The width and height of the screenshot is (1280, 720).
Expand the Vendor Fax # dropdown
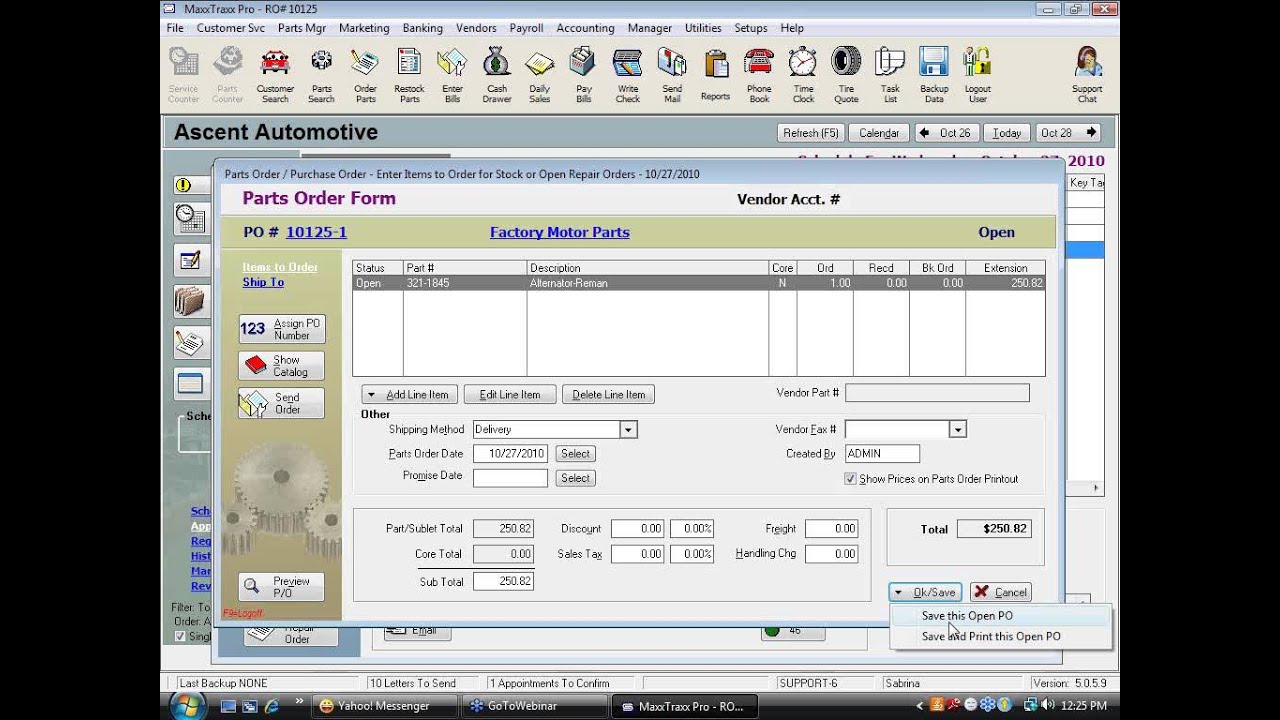tap(957, 430)
